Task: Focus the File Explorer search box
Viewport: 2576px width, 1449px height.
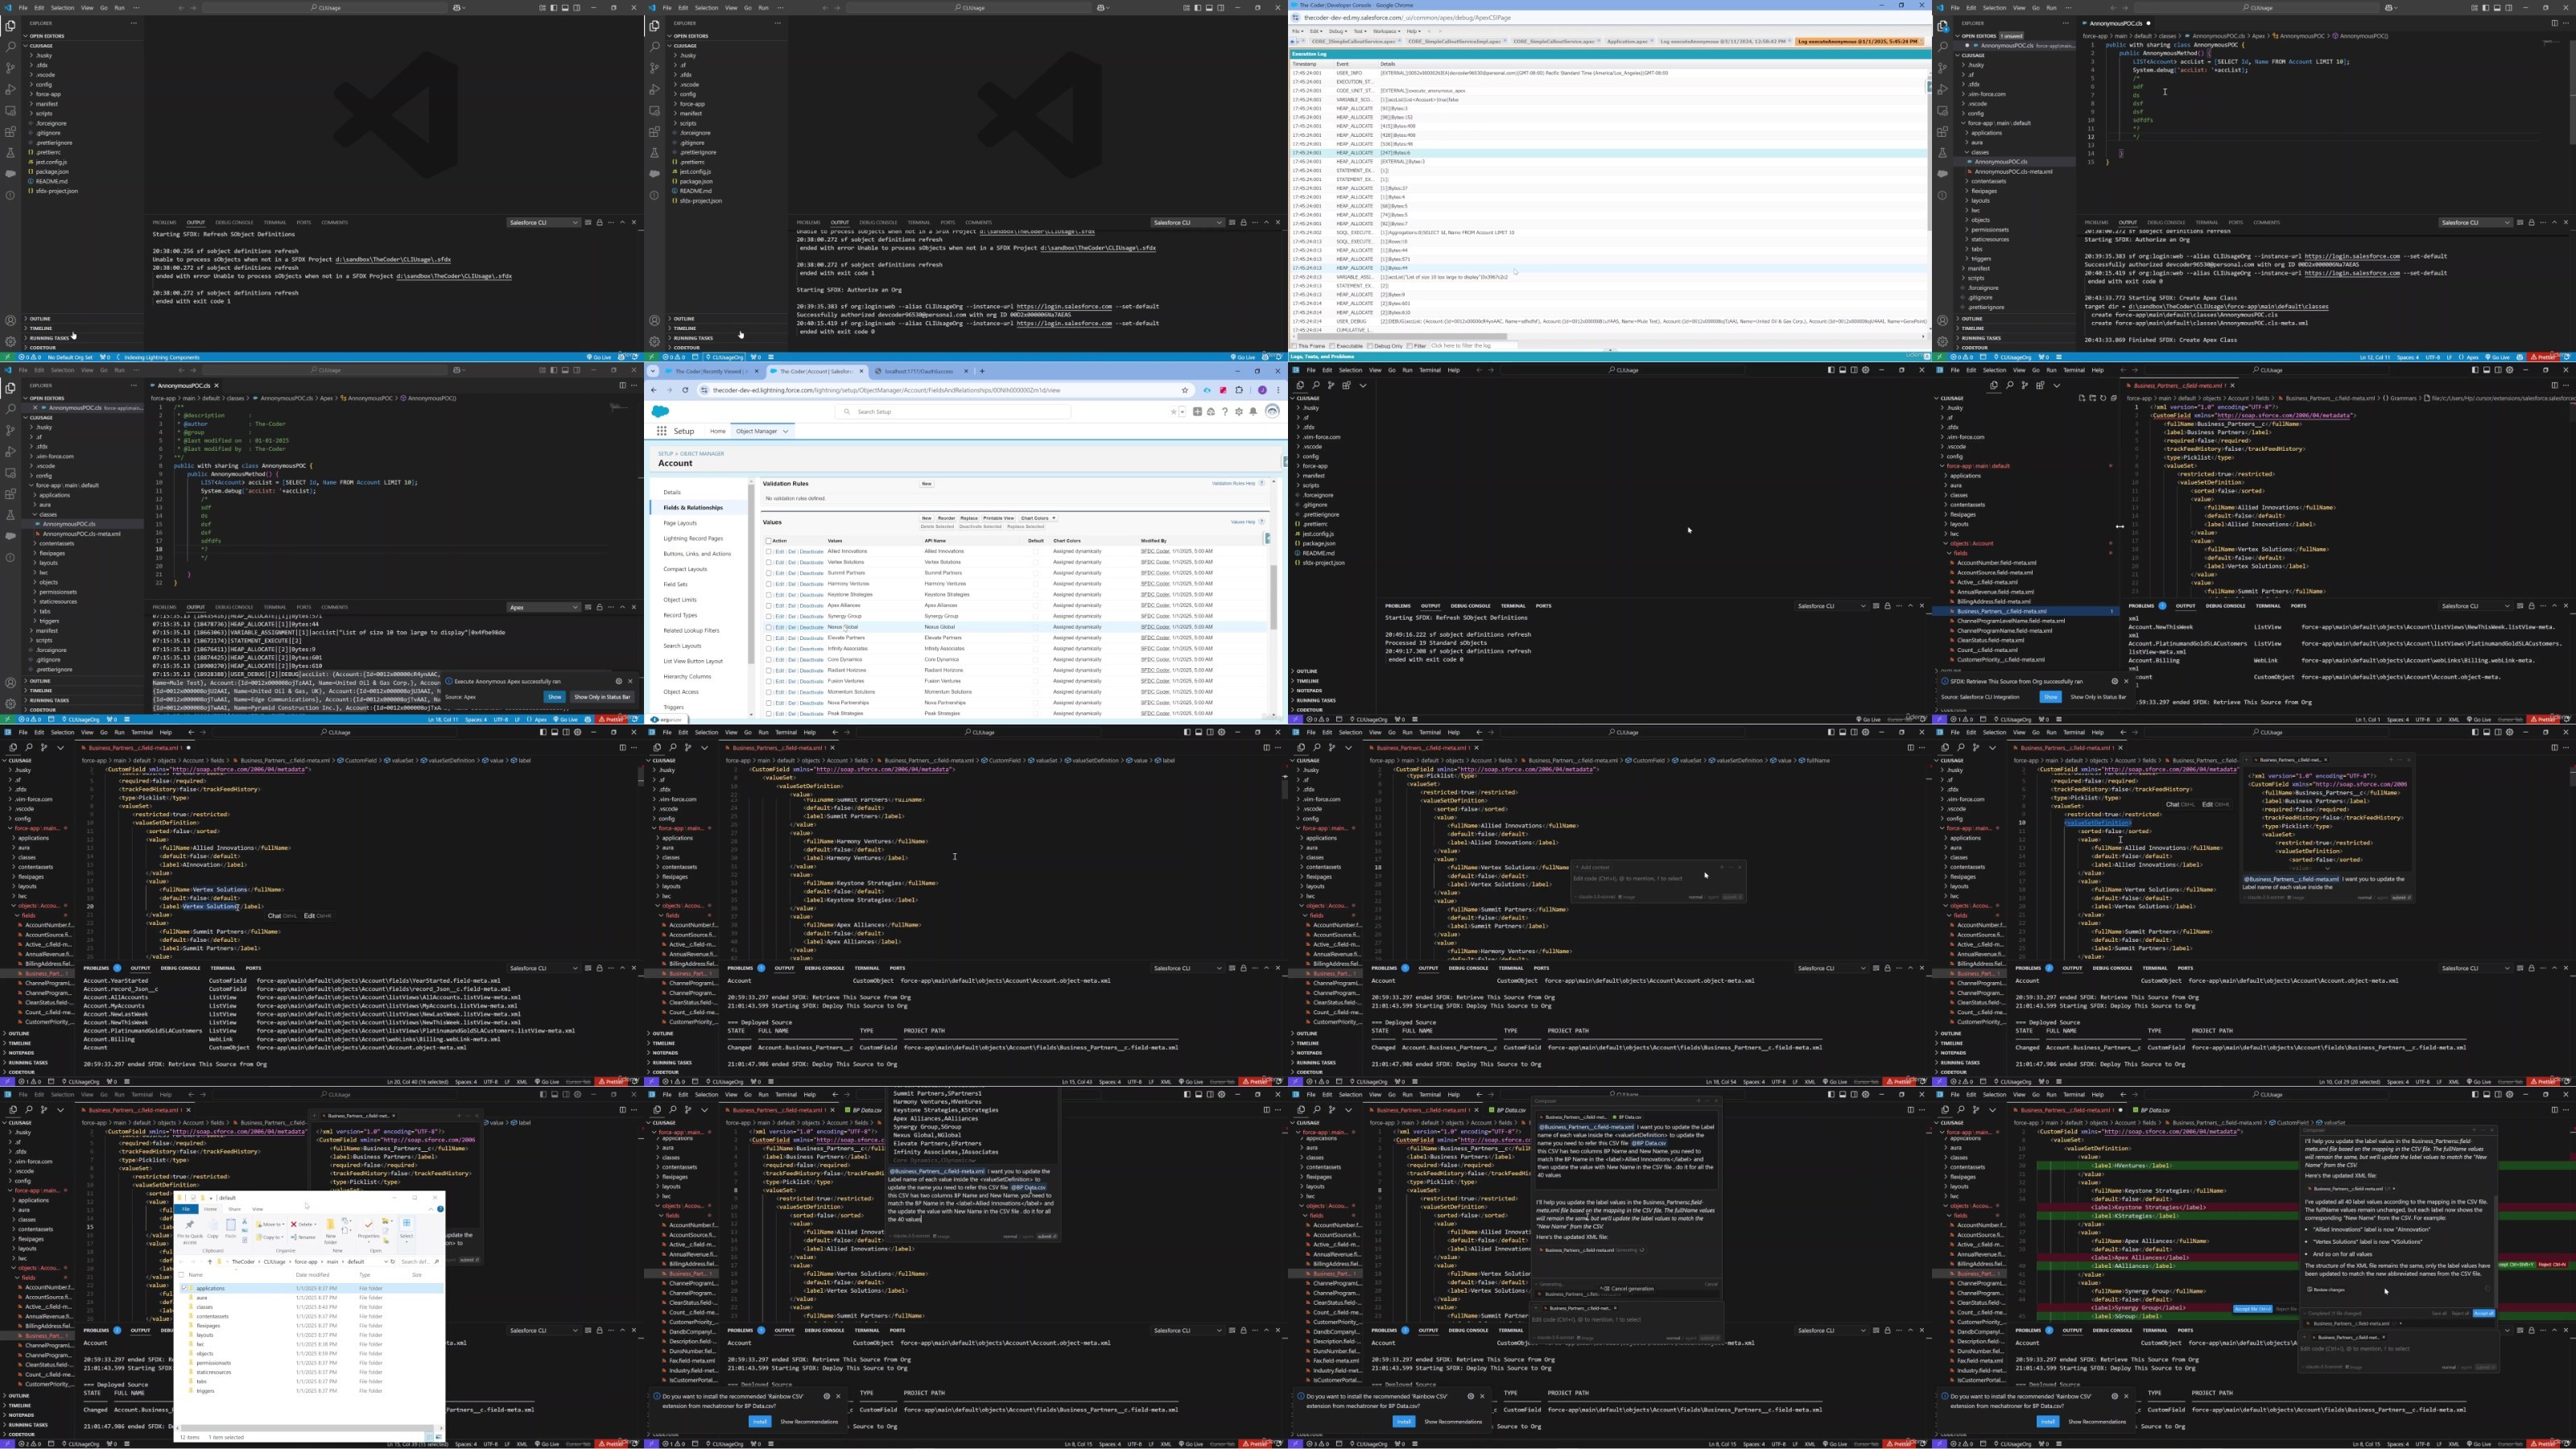Action: point(420,1262)
